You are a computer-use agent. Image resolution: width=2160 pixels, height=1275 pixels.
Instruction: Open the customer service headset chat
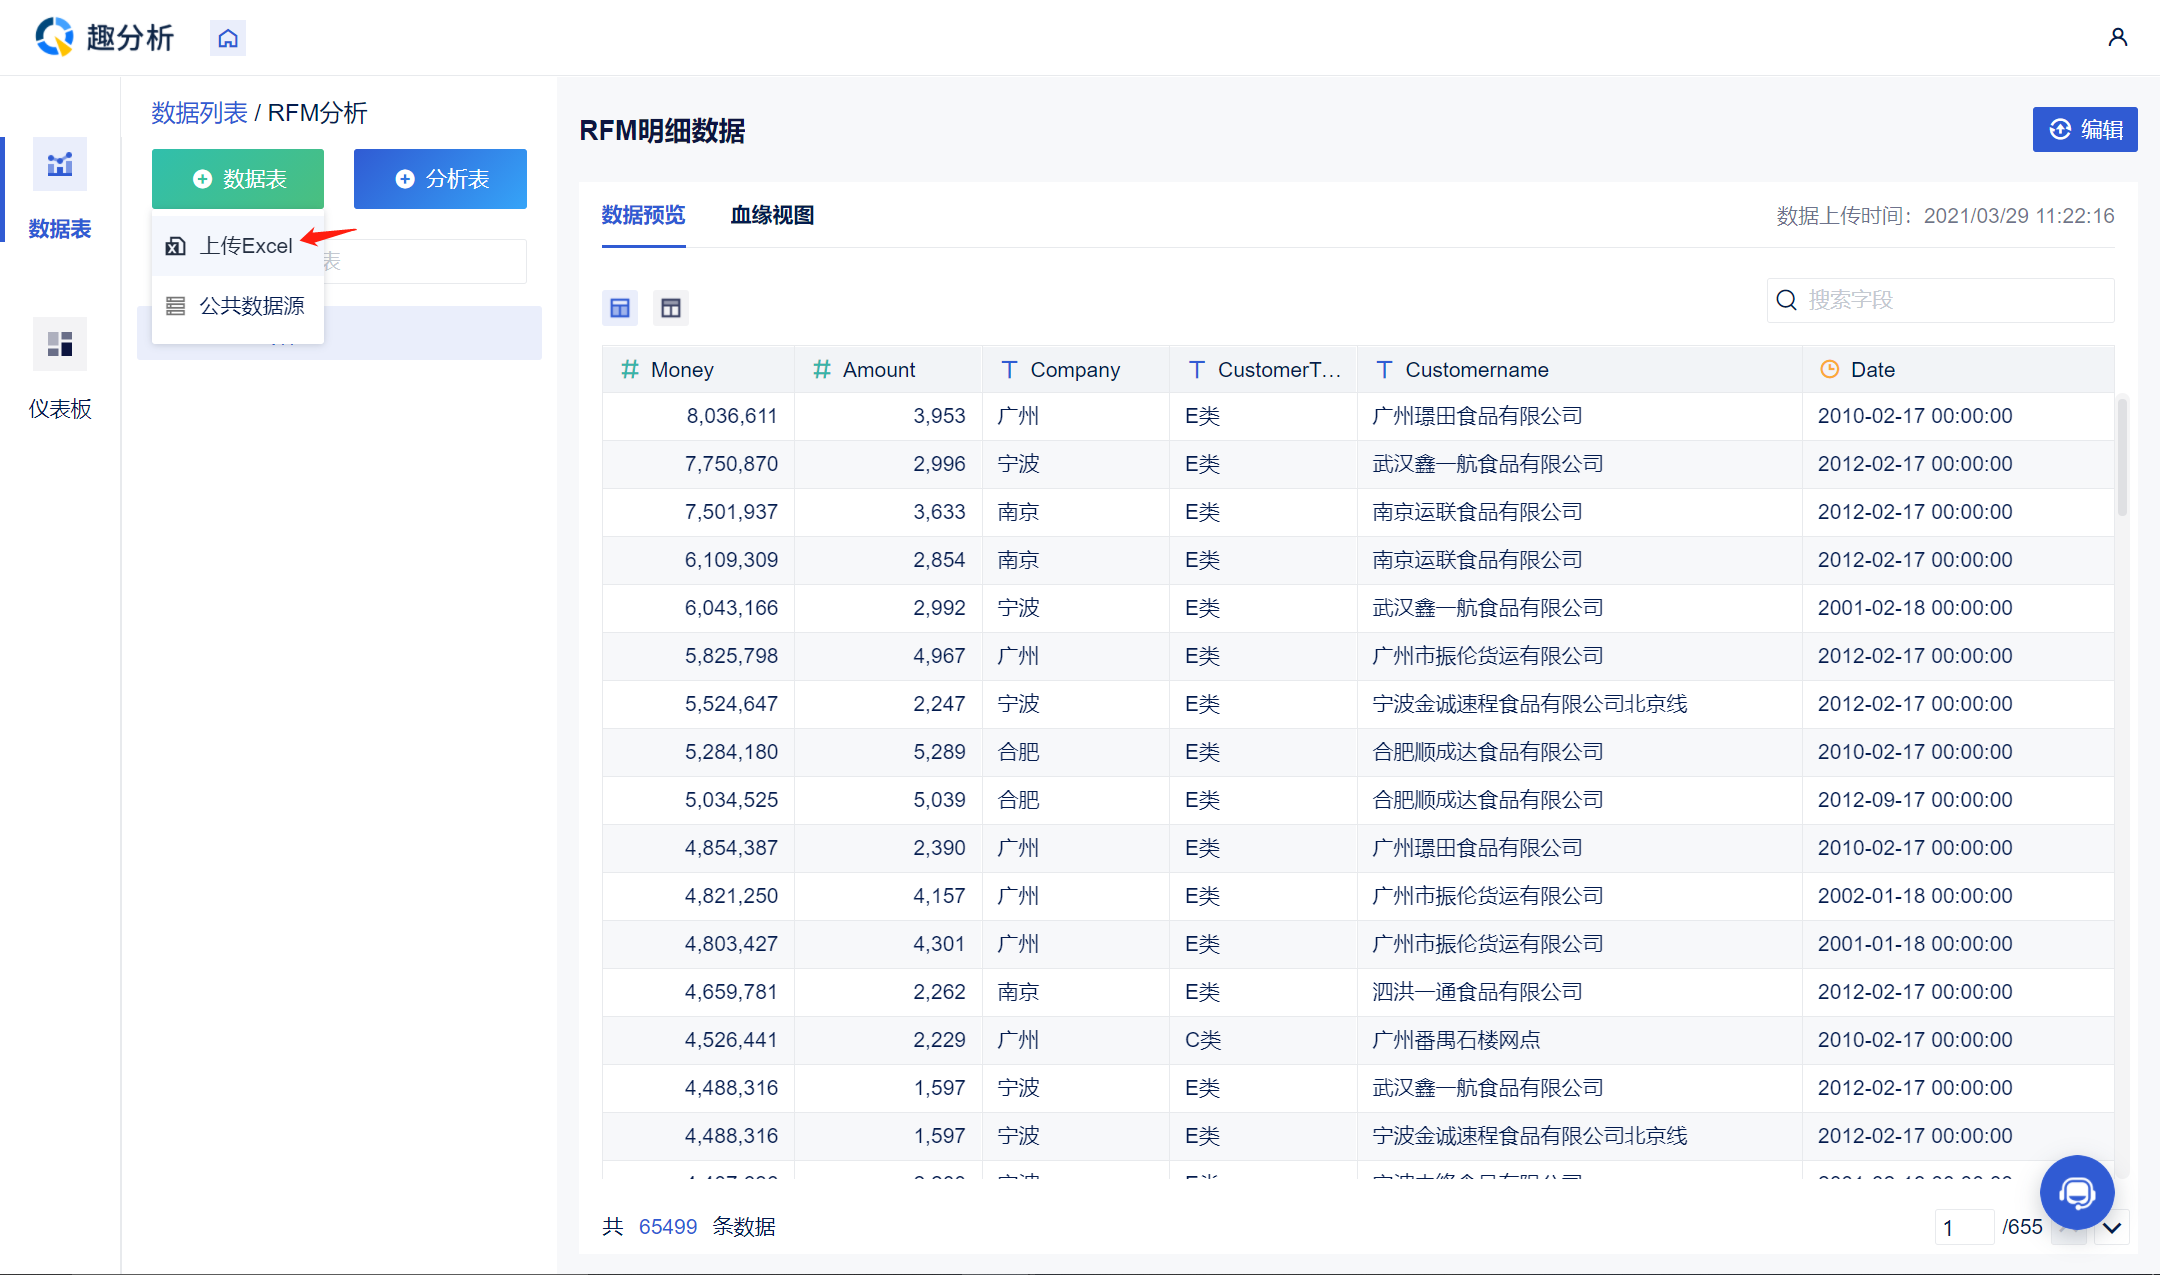2076,1192
